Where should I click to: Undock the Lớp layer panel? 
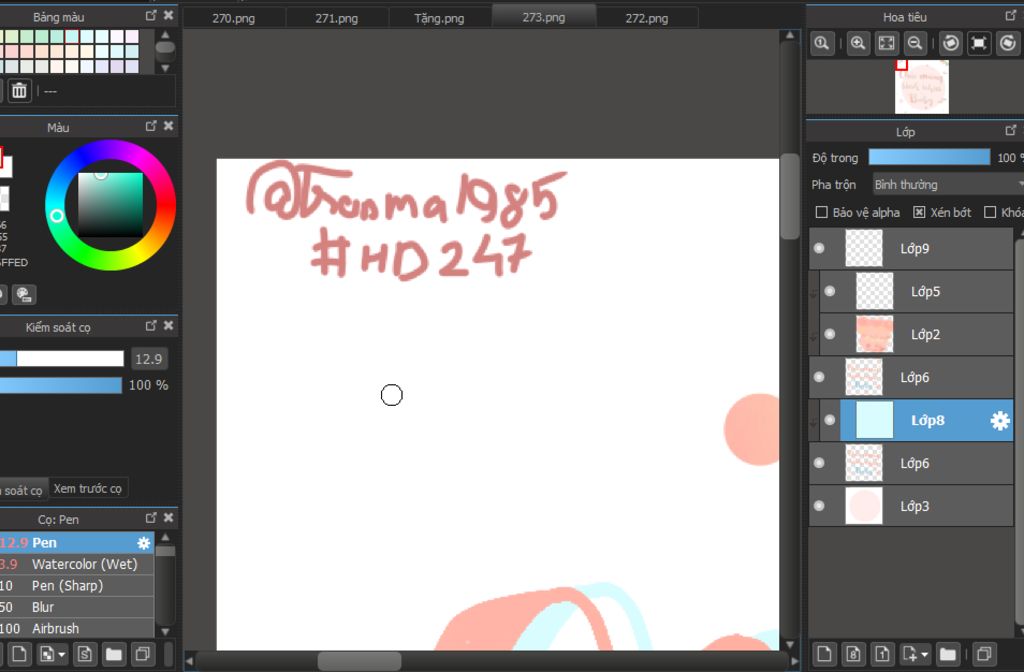1010,130
